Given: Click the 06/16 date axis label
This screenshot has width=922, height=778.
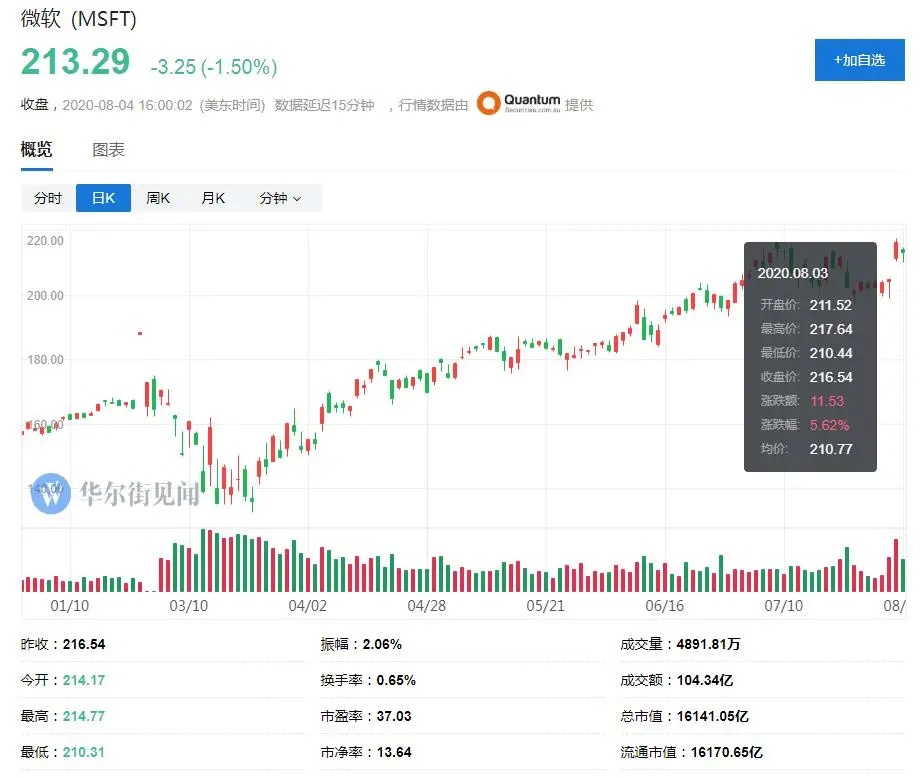Looking at the screenshot, I should coord(664,606).
